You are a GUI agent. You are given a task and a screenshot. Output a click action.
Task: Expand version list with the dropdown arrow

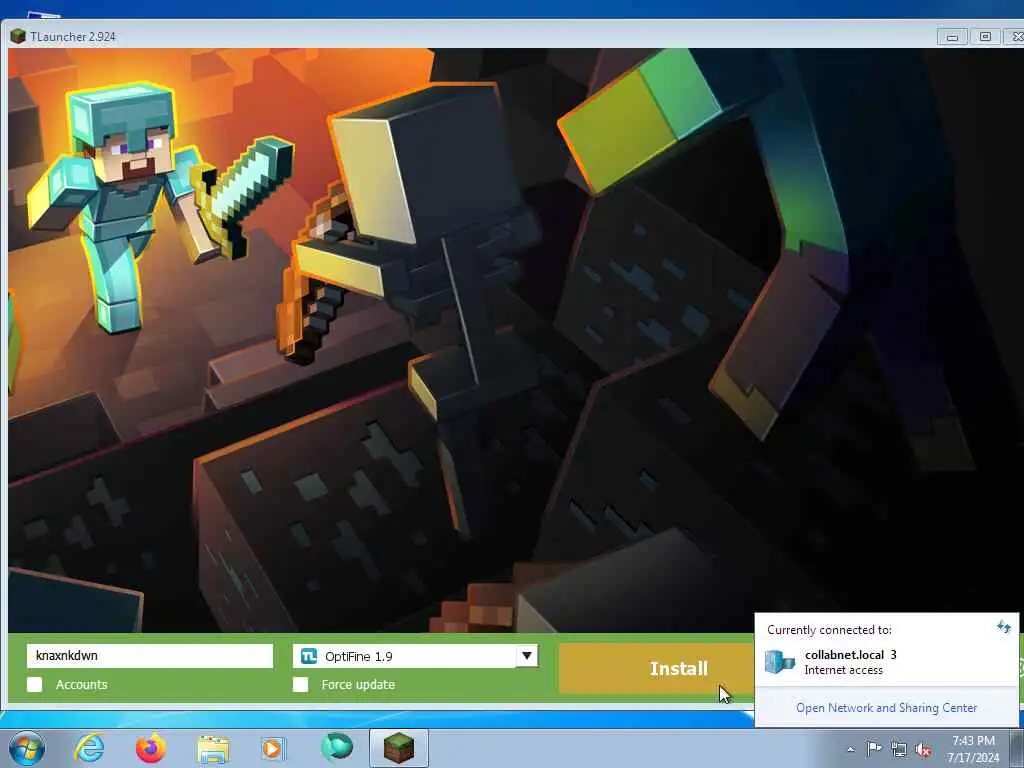526,656
